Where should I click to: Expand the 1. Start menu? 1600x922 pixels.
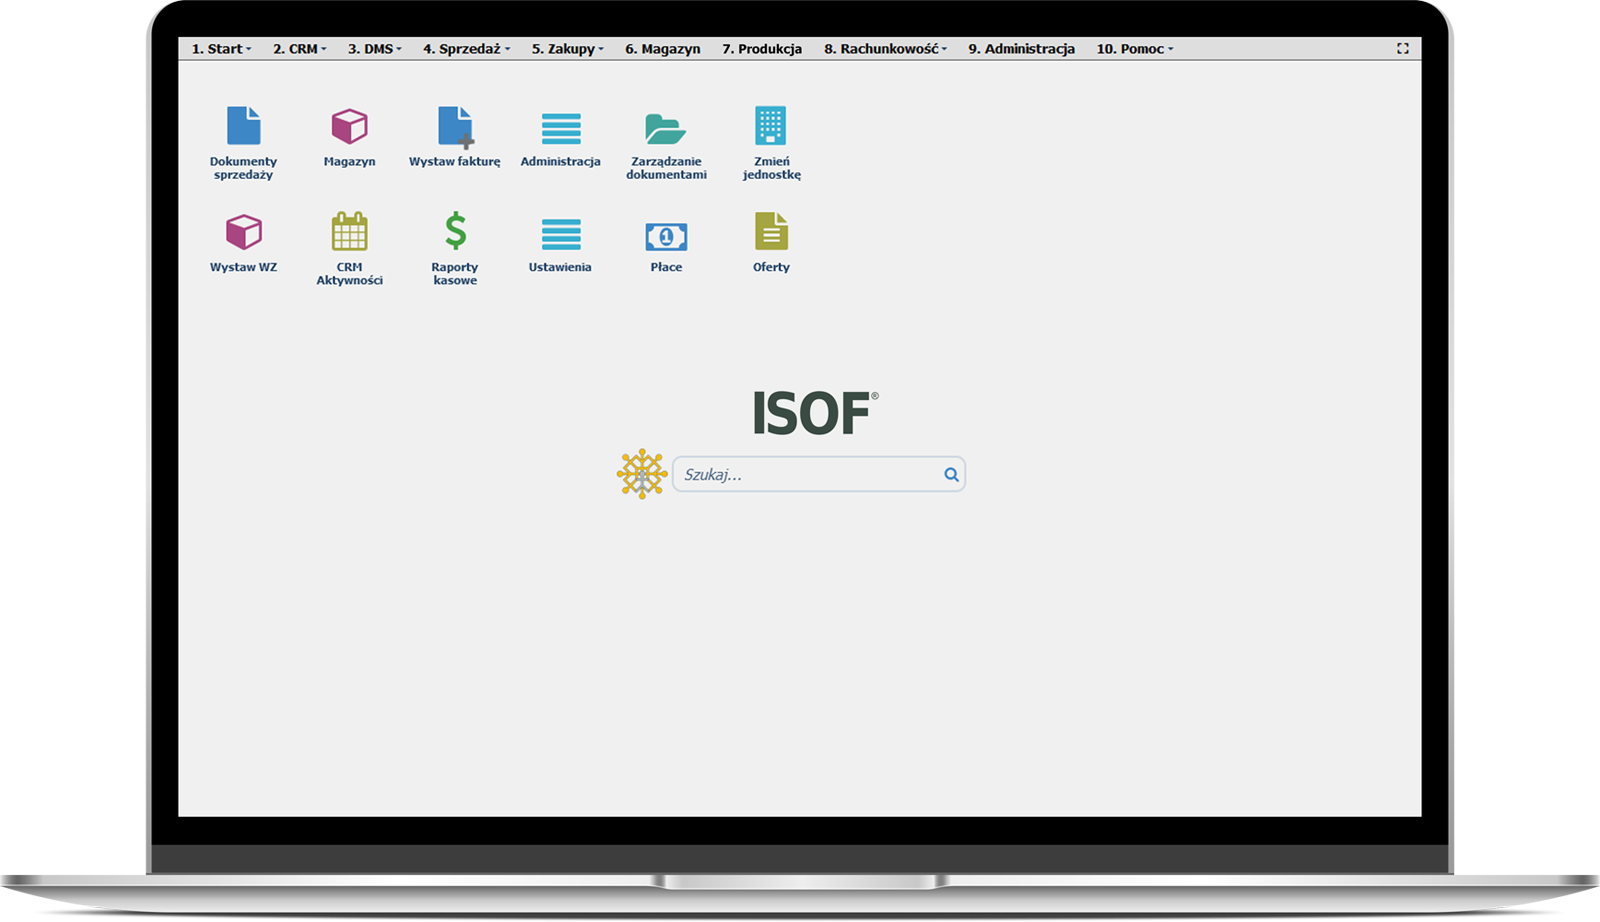pyautogui.click(x=221, y=49)
